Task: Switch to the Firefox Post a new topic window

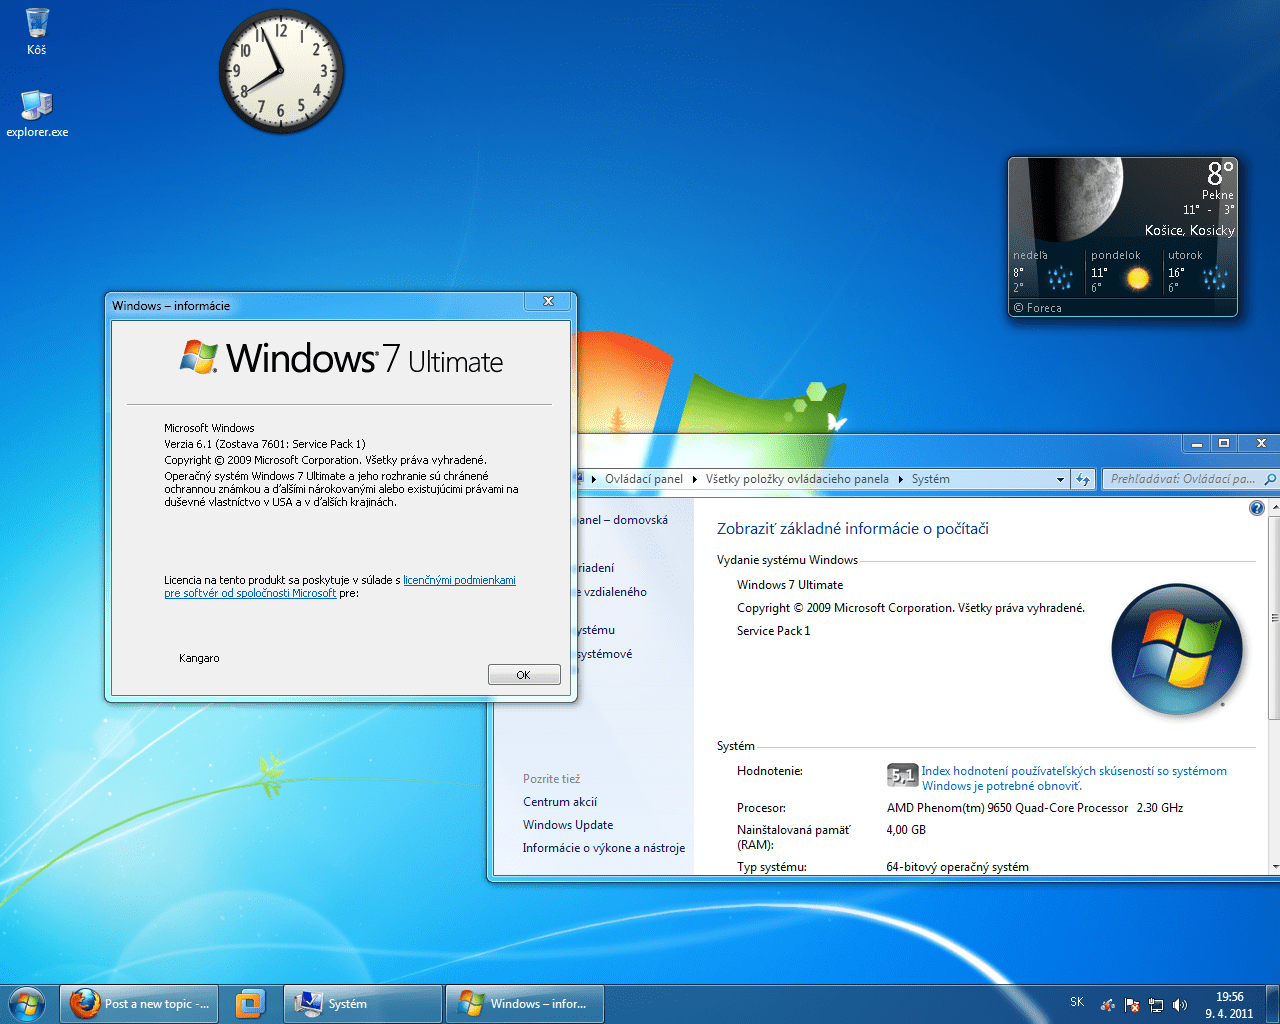Action: click(x=139, y=1003)
